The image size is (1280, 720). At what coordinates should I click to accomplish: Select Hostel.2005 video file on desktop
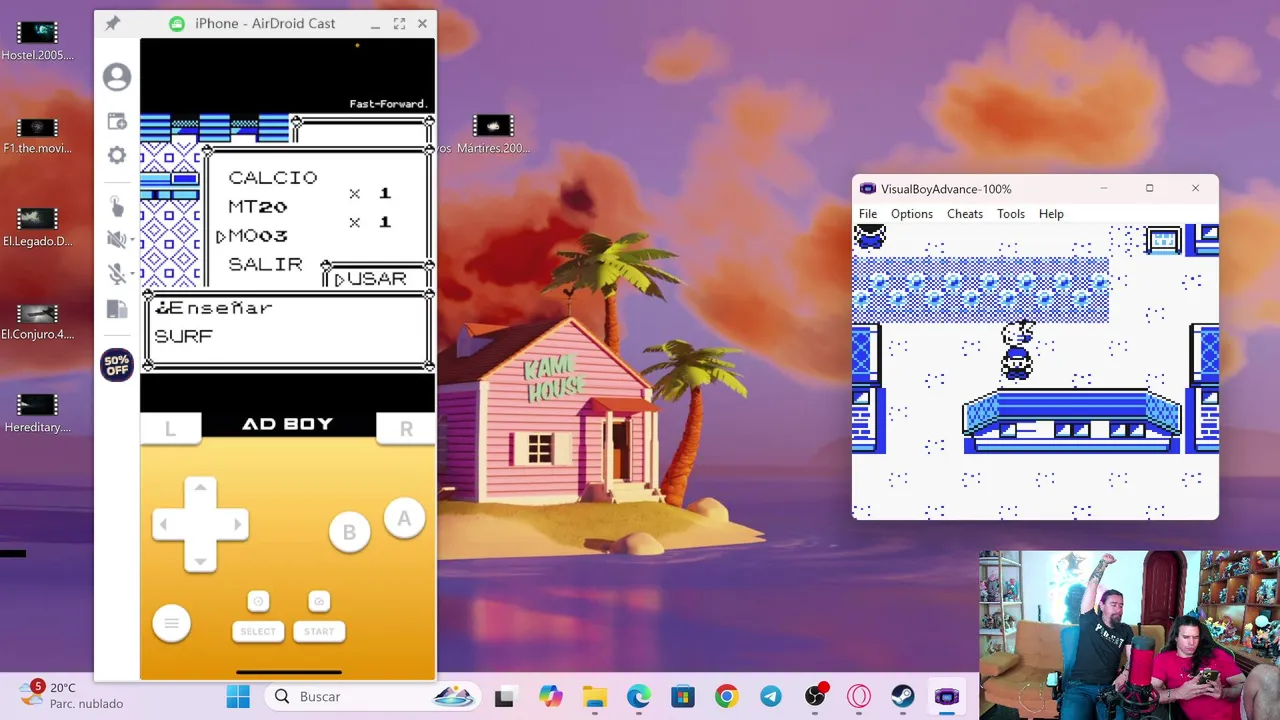click(x=37, y=42)
